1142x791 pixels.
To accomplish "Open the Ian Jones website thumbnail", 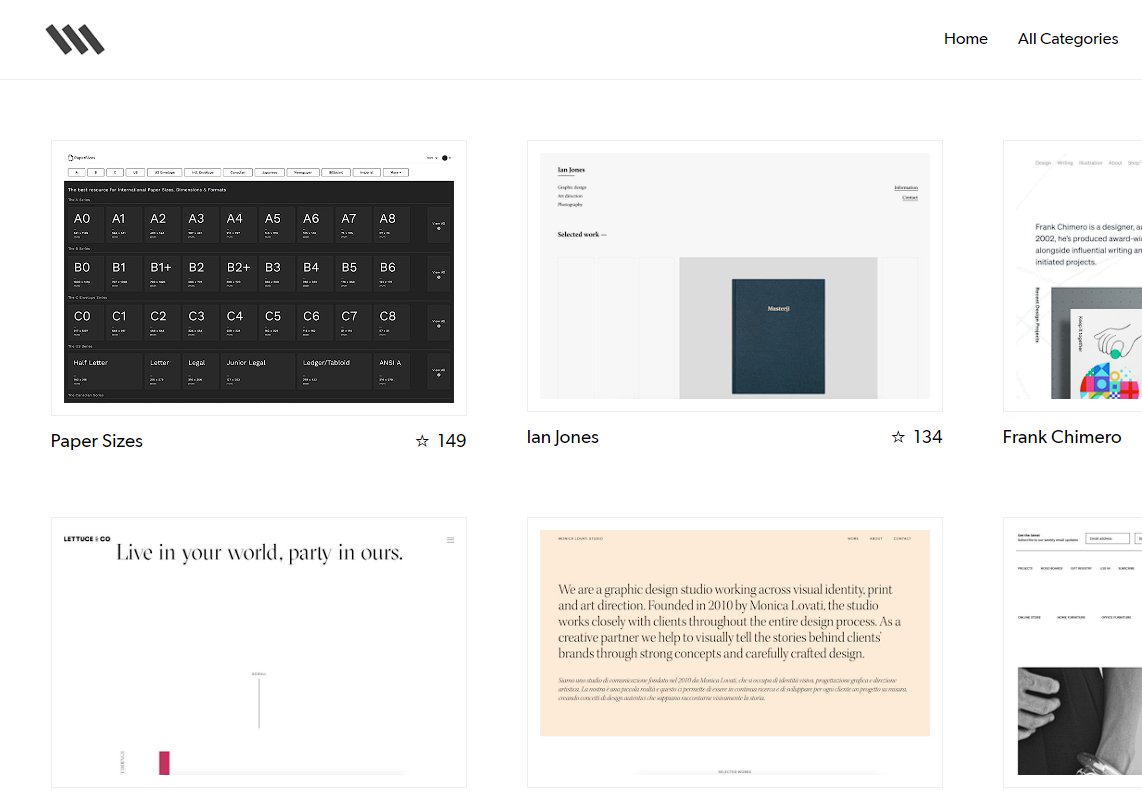I will (735, 276).
